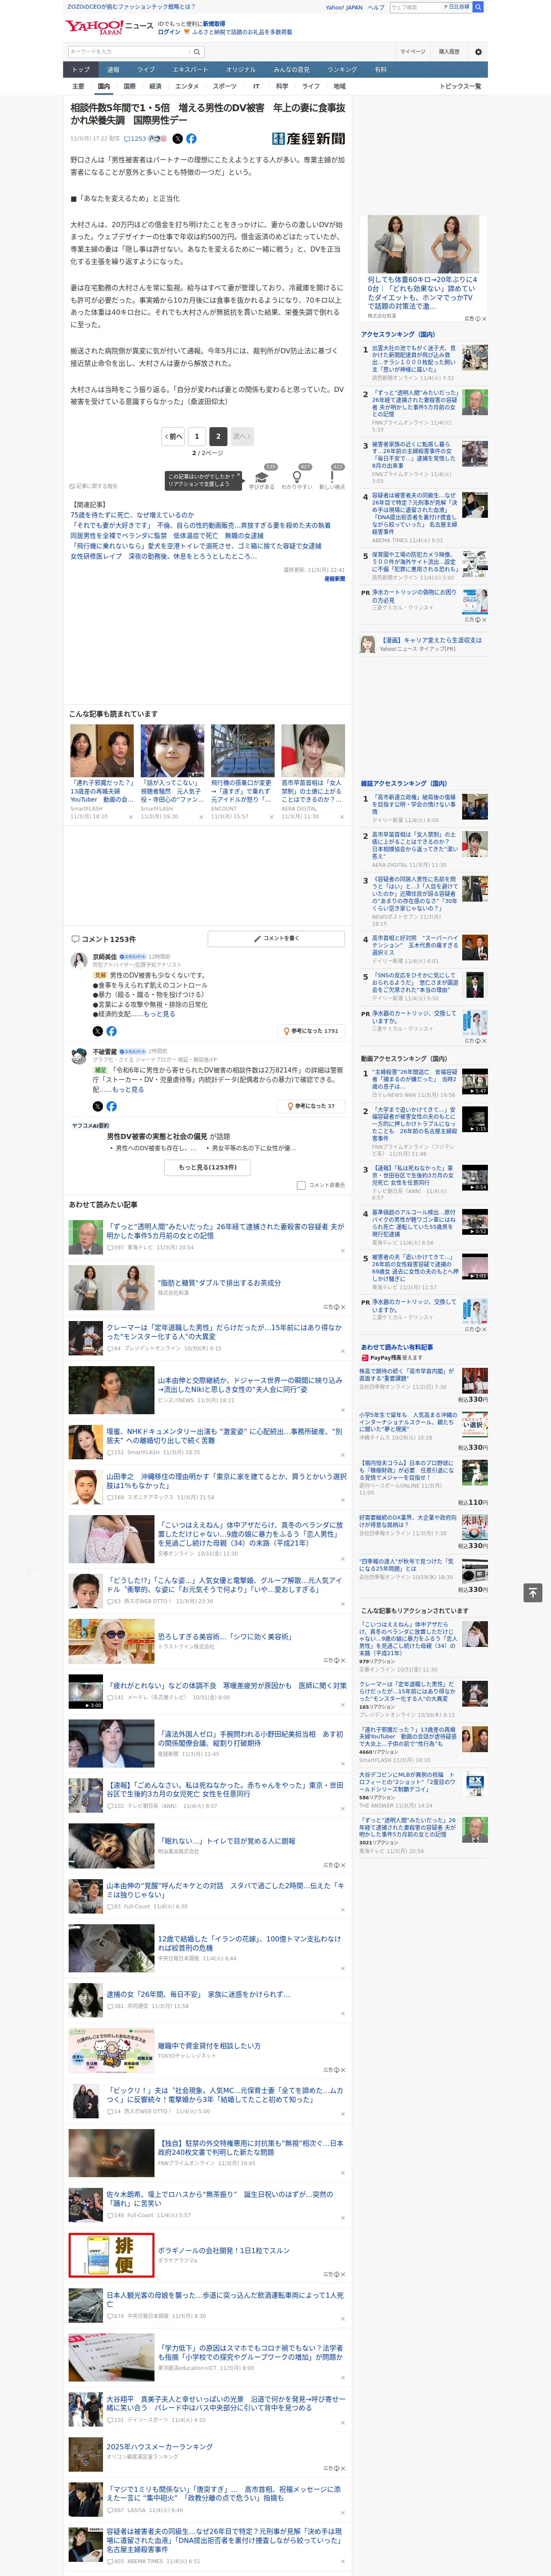Viewport: 551px width, 2576px height.
Task: React with 新しい視点 exclamation icon
Action: click(332, 477)
